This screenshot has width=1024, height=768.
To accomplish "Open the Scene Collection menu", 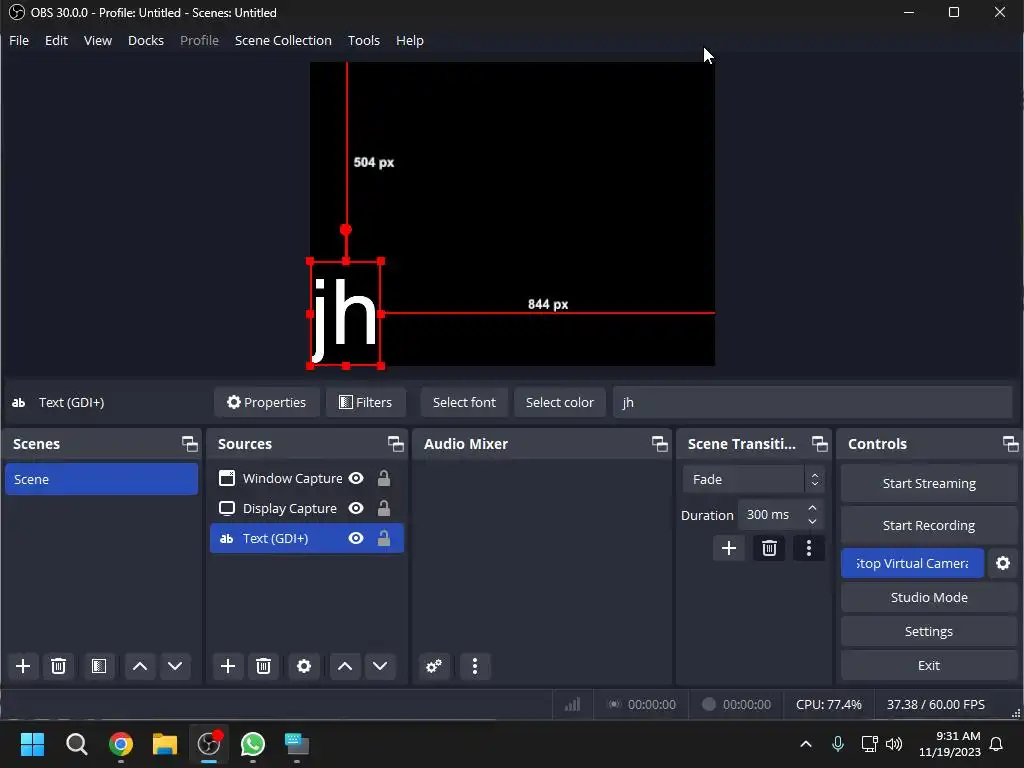I will 283,40.
